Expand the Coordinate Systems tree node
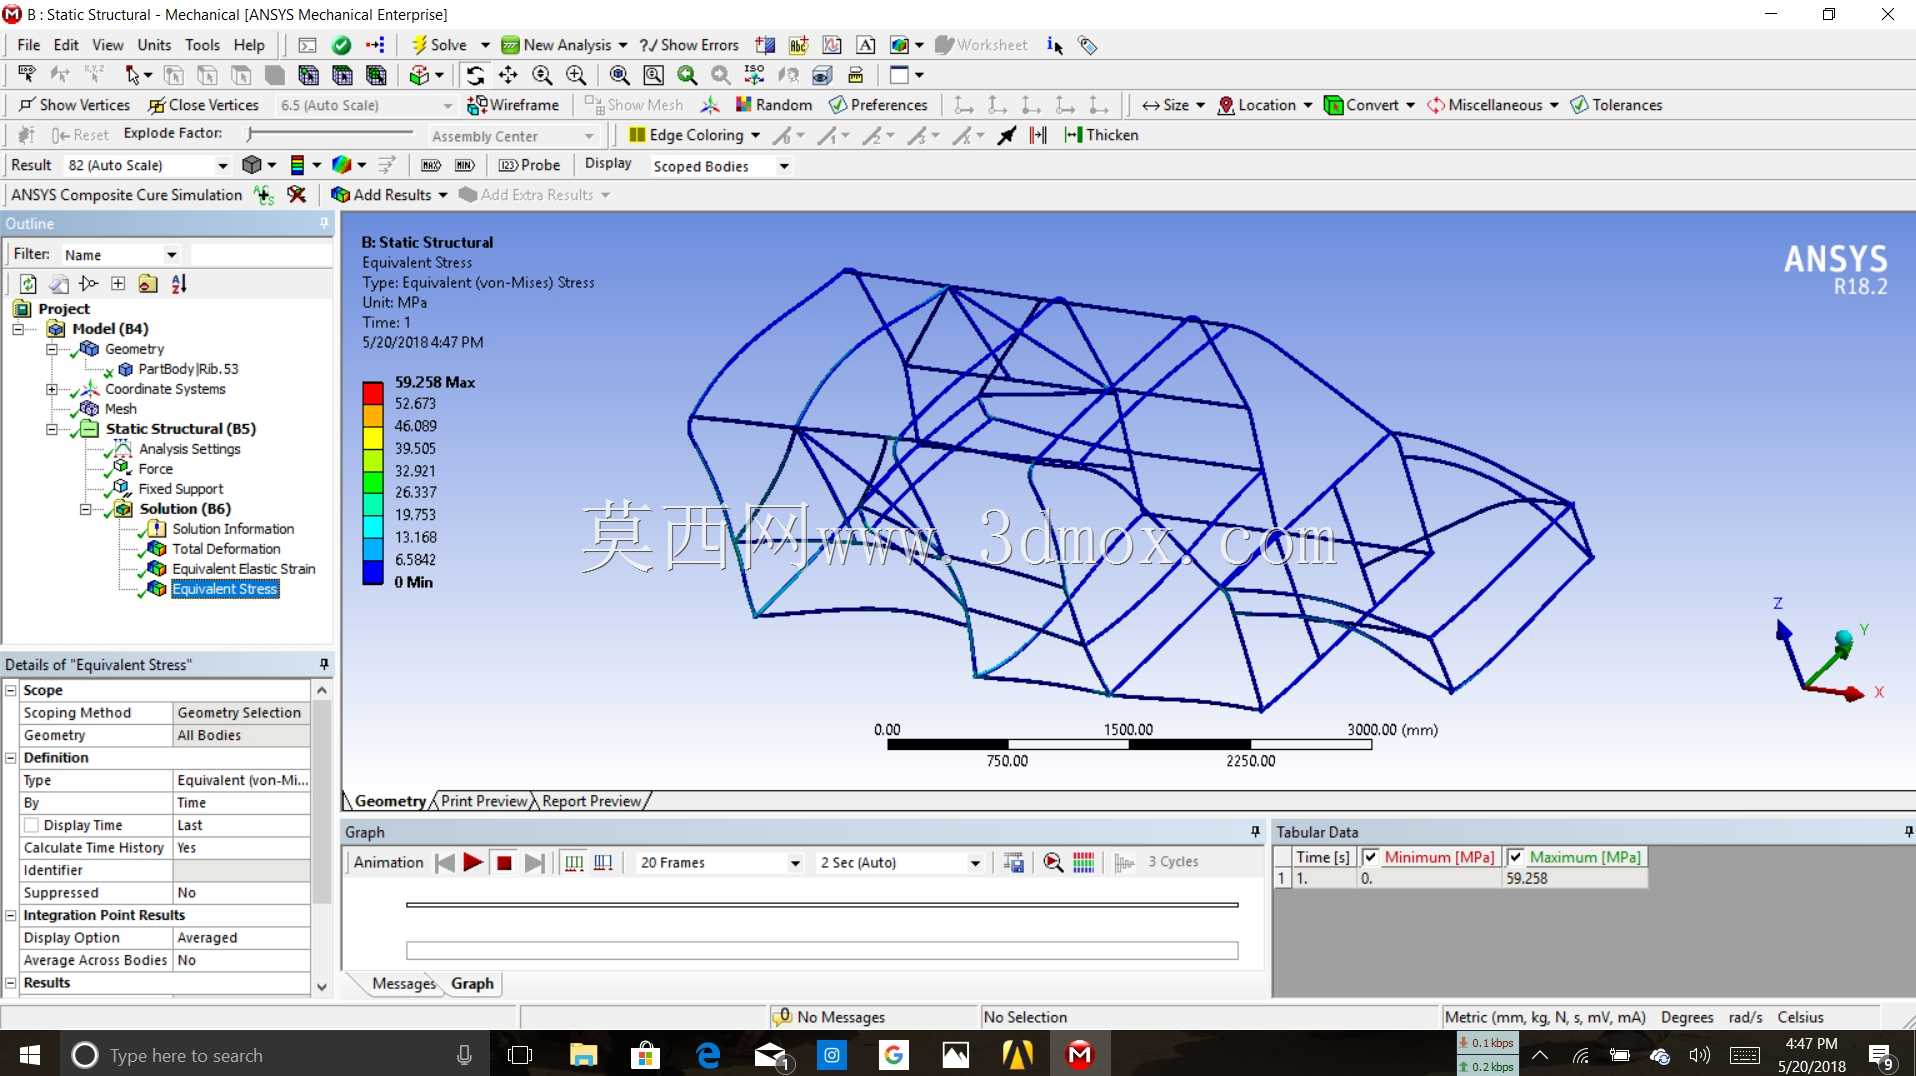 [51, 389]
